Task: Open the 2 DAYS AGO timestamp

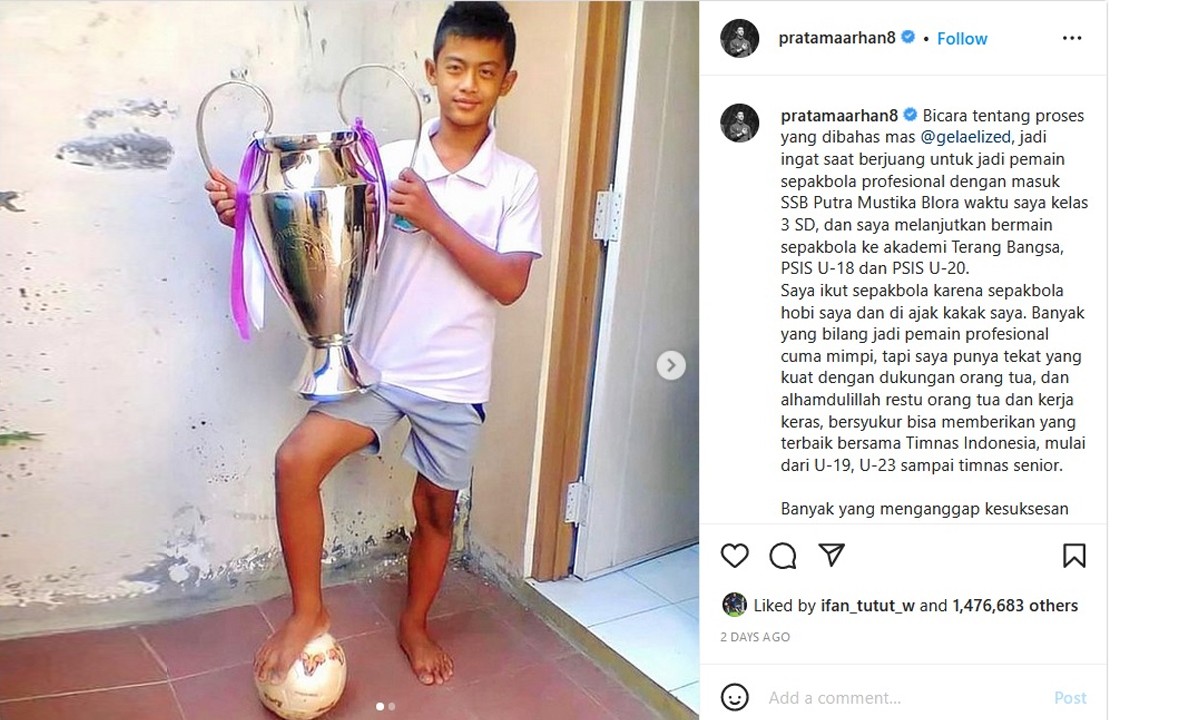Action: [x=755, y=637]
